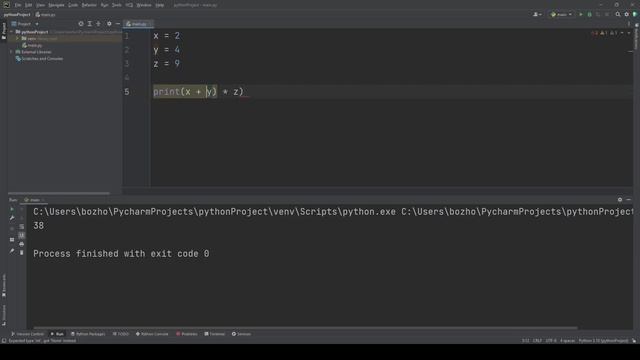
Task: Toggle scroll to end in Run console
Action: click(22, 236)
